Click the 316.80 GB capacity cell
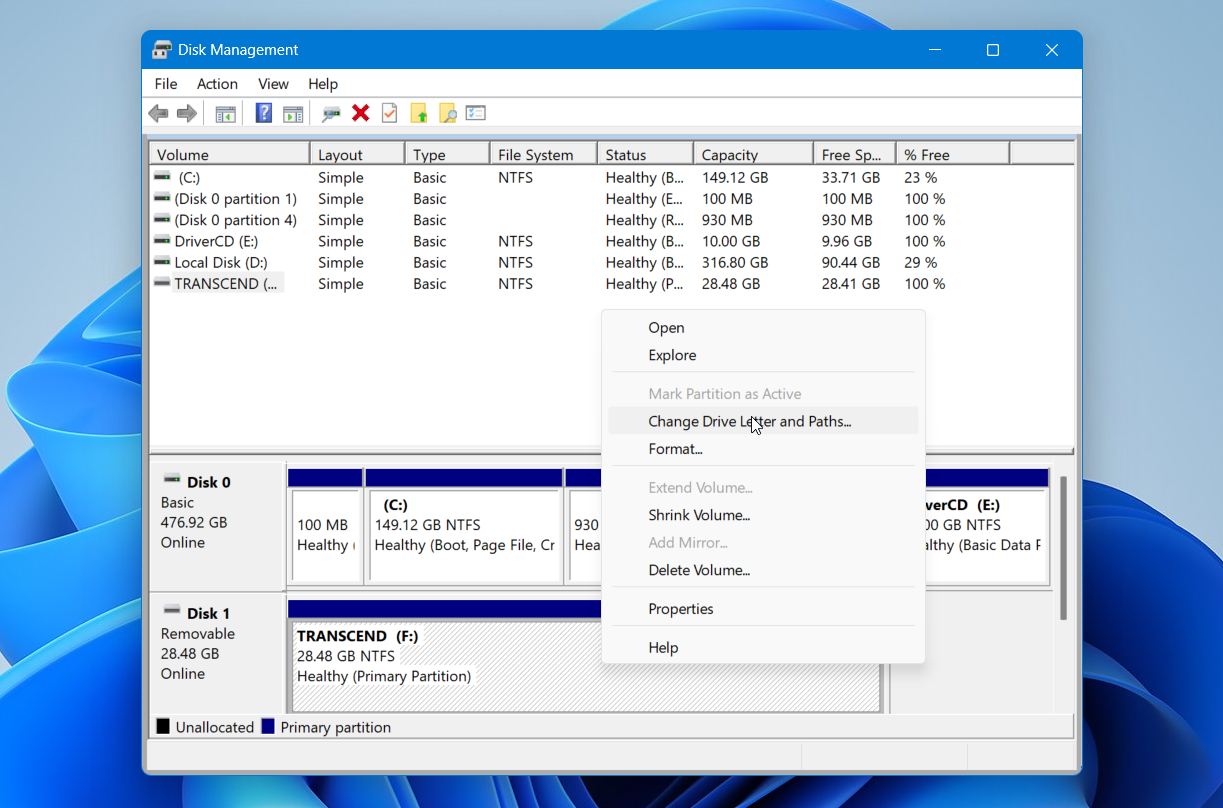Image resolution: width=1223 pixels, height=808 pixels. pos(735,262)
